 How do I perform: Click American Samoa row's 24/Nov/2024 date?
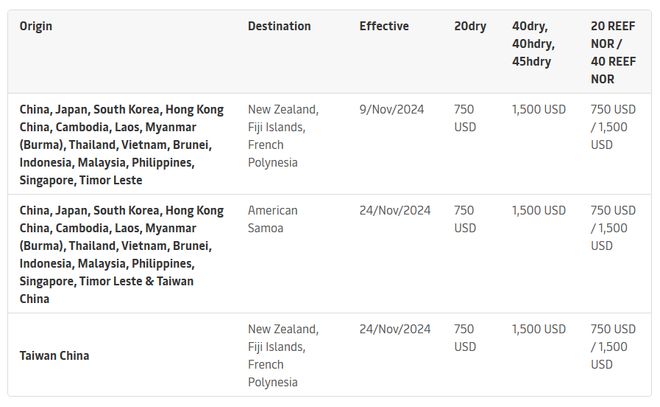[395, 210]
